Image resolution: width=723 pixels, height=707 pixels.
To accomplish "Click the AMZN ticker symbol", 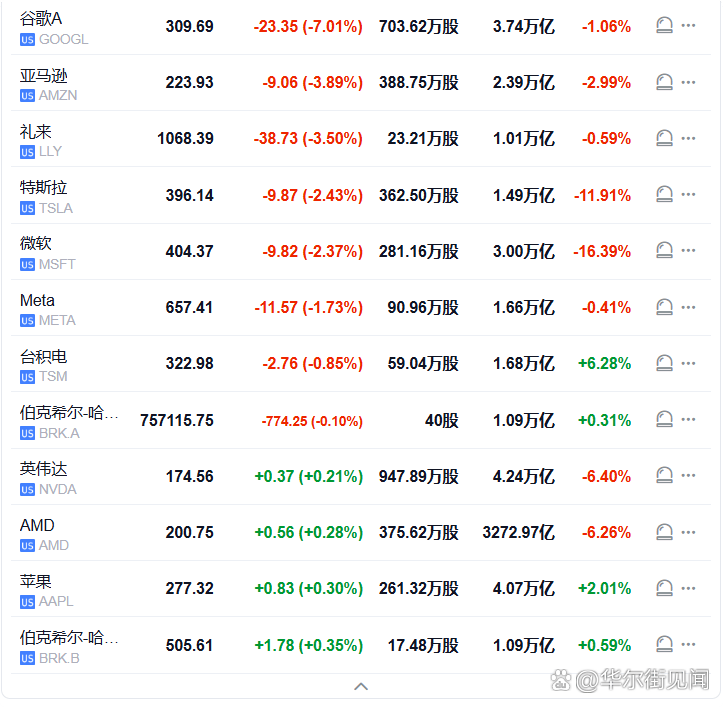I will (58, 95).
